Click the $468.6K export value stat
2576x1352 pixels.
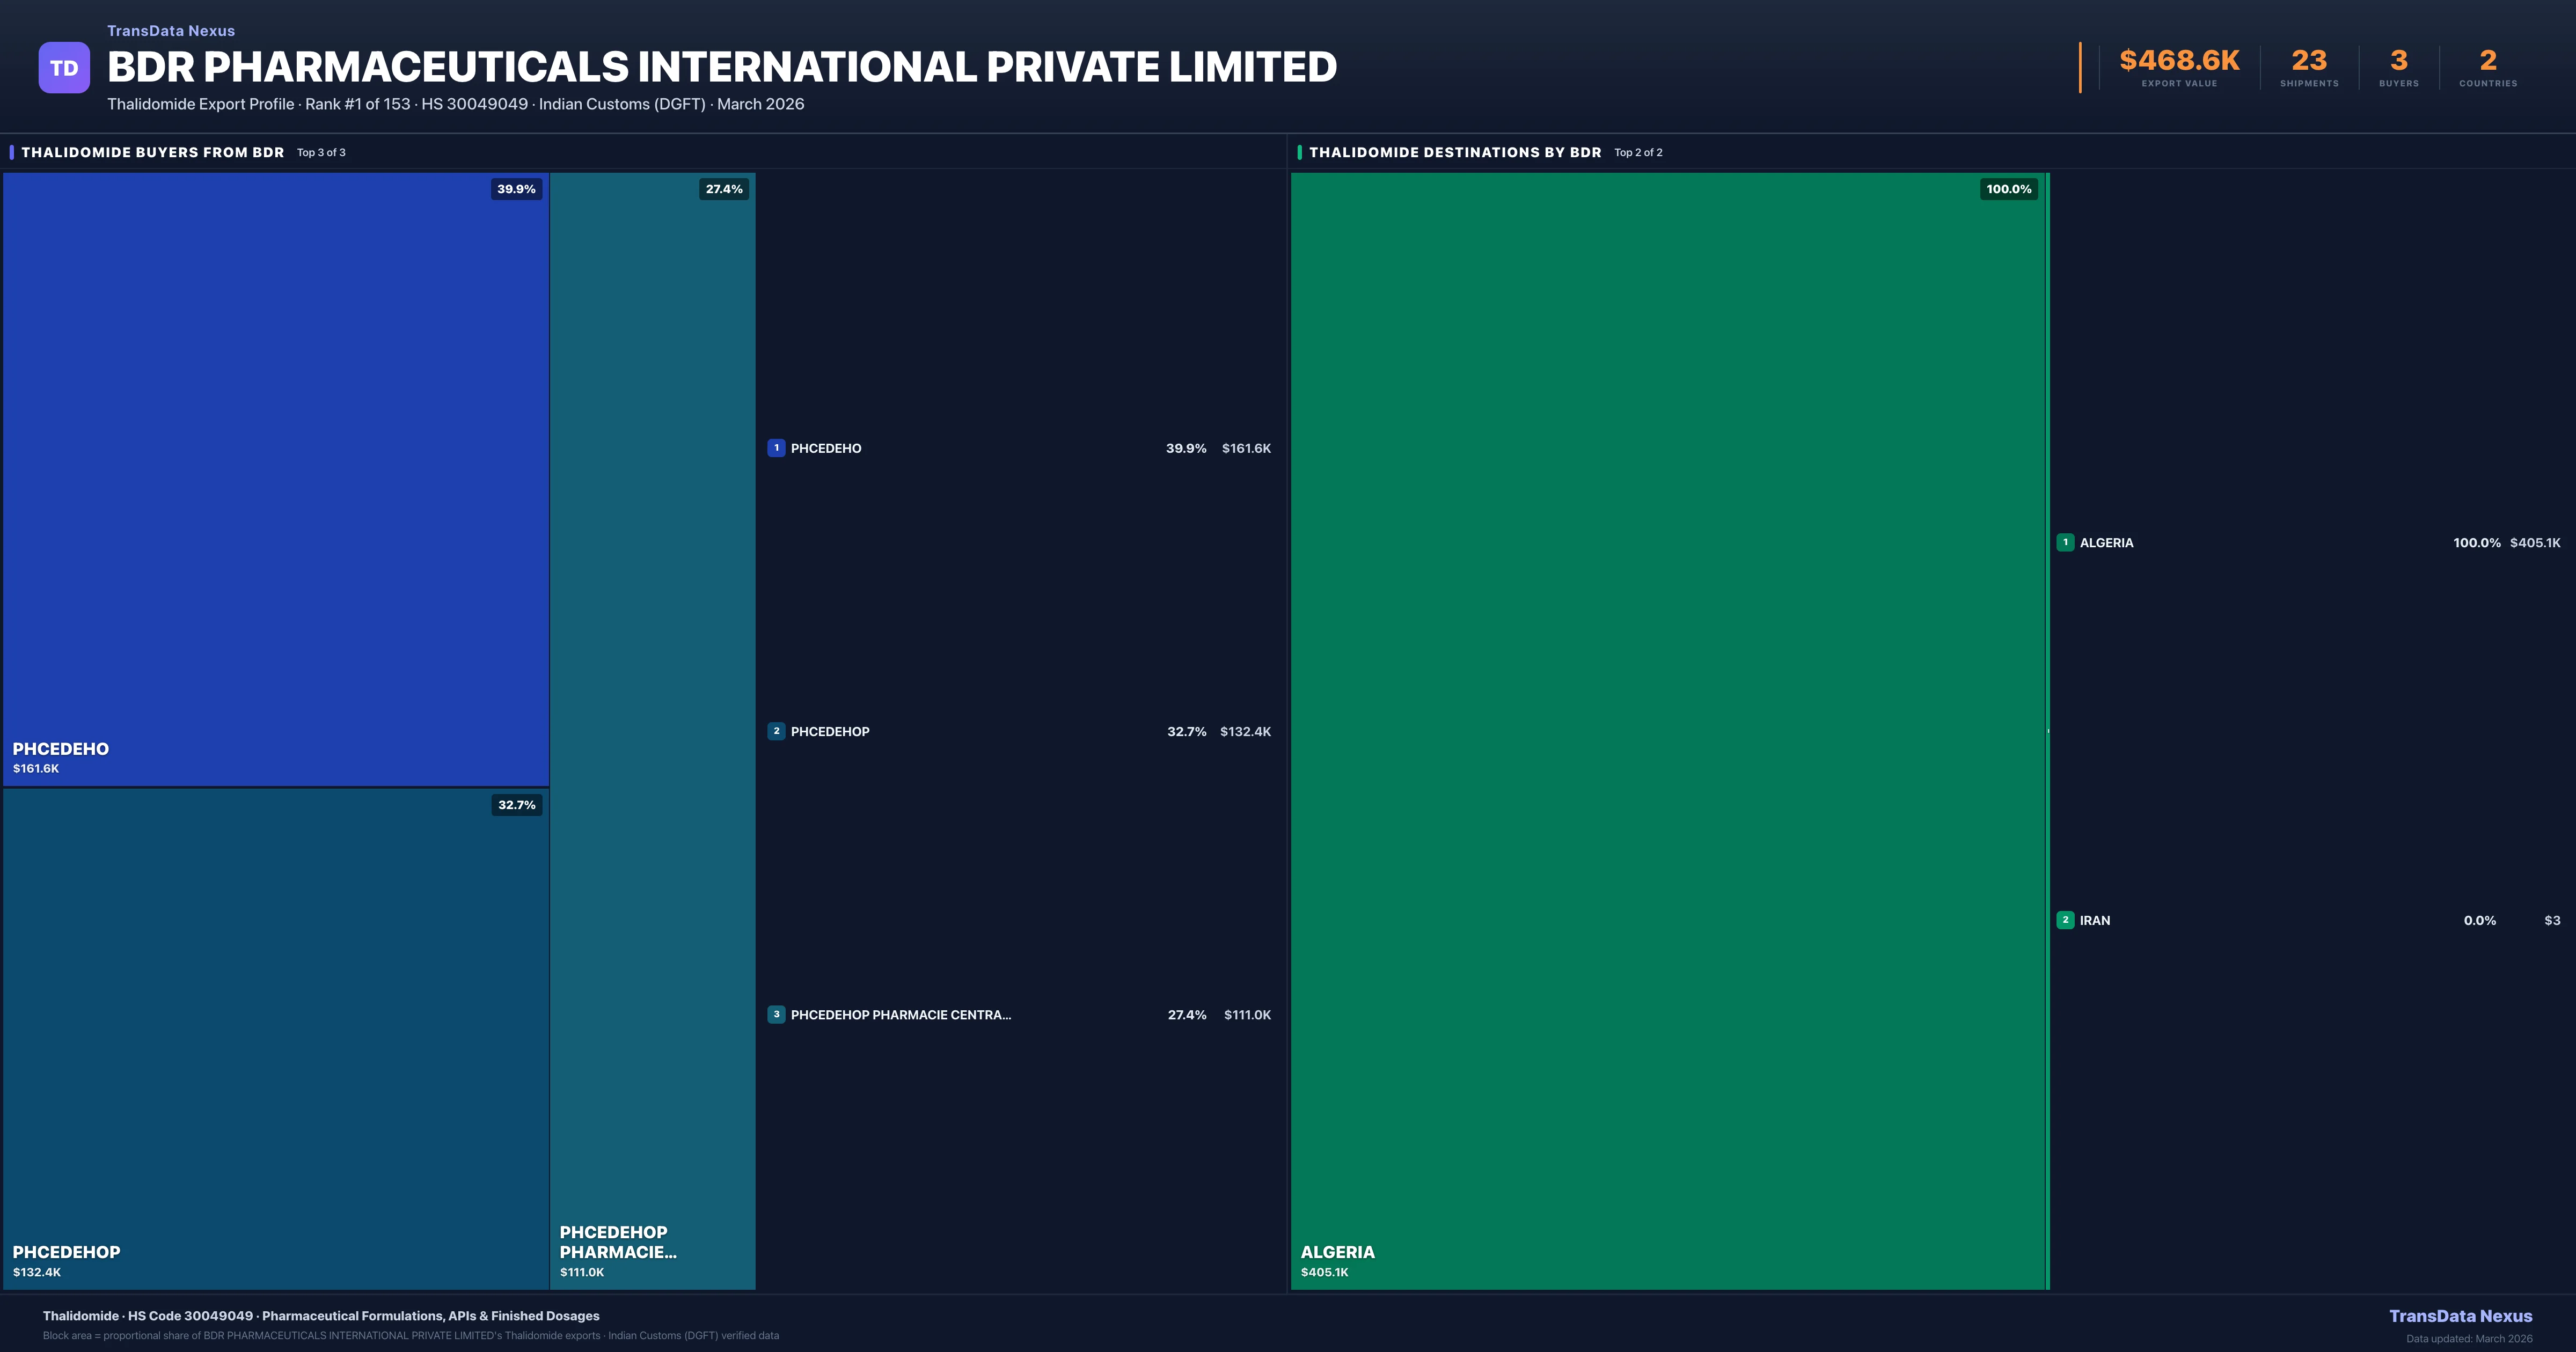pos(2179,62)
